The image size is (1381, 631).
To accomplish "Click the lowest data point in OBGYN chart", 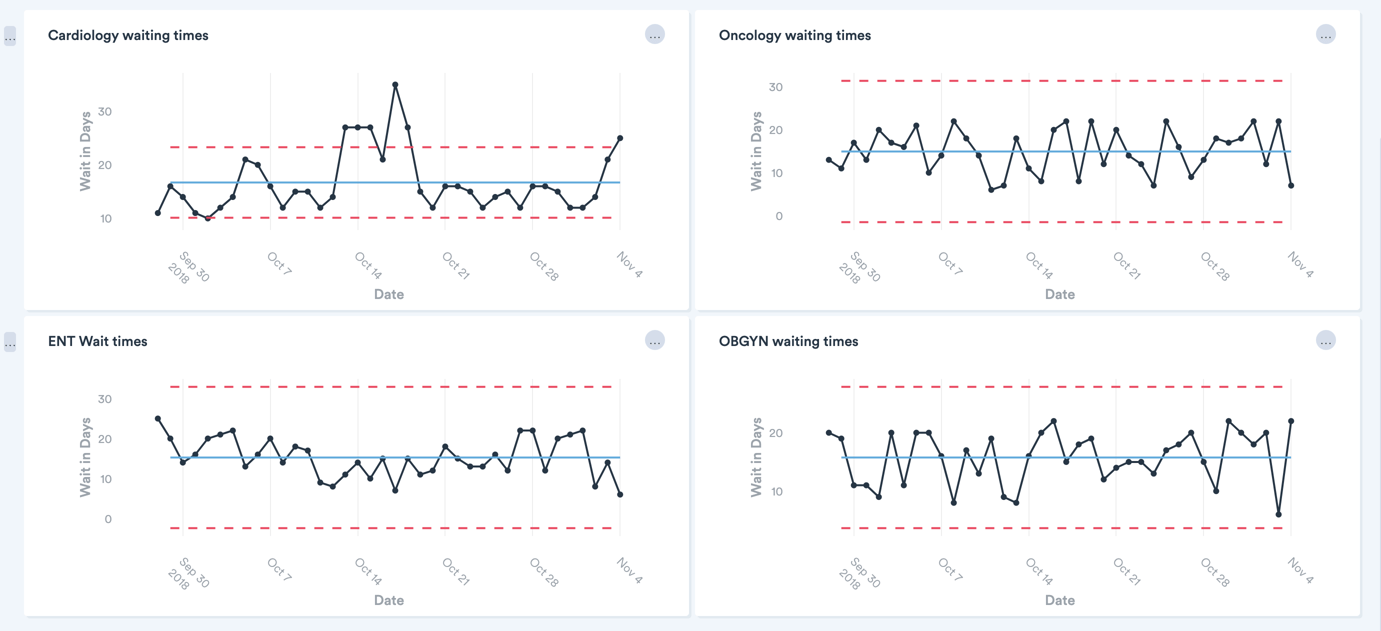I will coord(1280,513).
